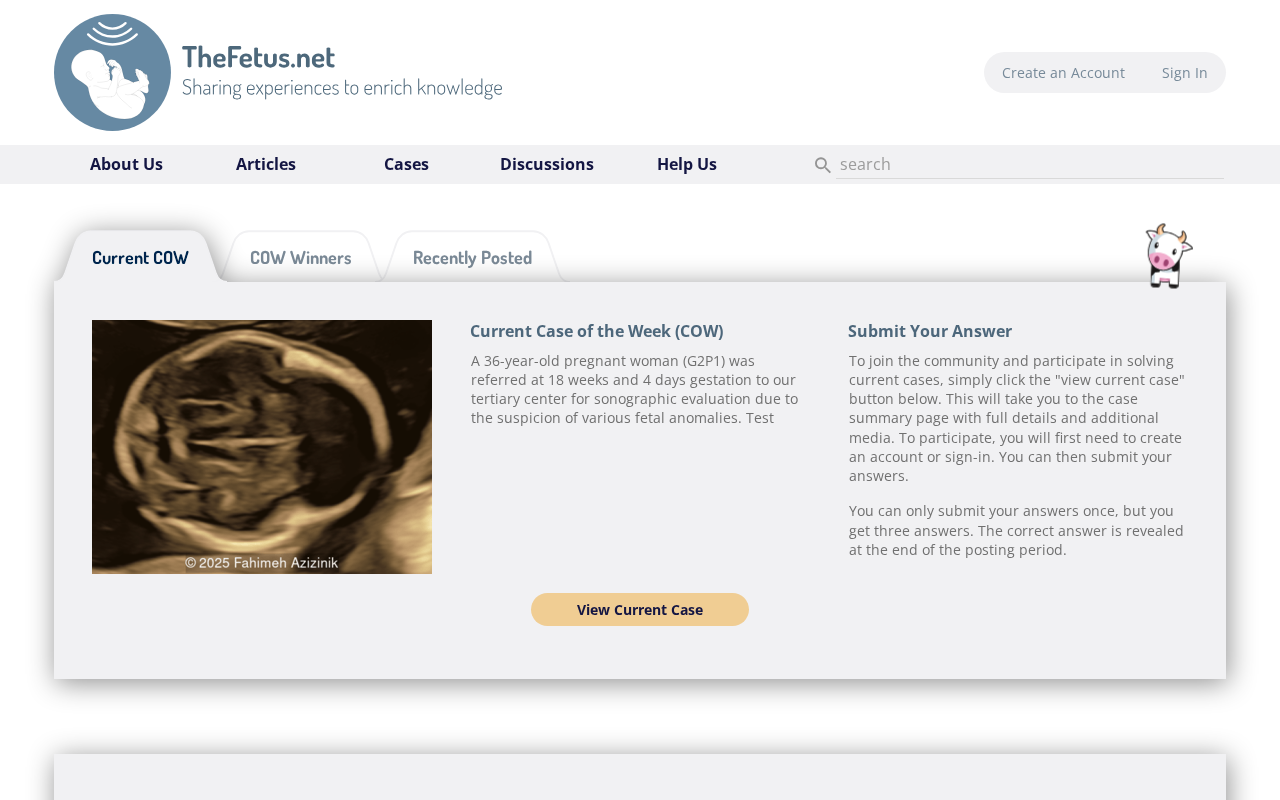
Task: Open the About Us menu
Action: [126, 164]
